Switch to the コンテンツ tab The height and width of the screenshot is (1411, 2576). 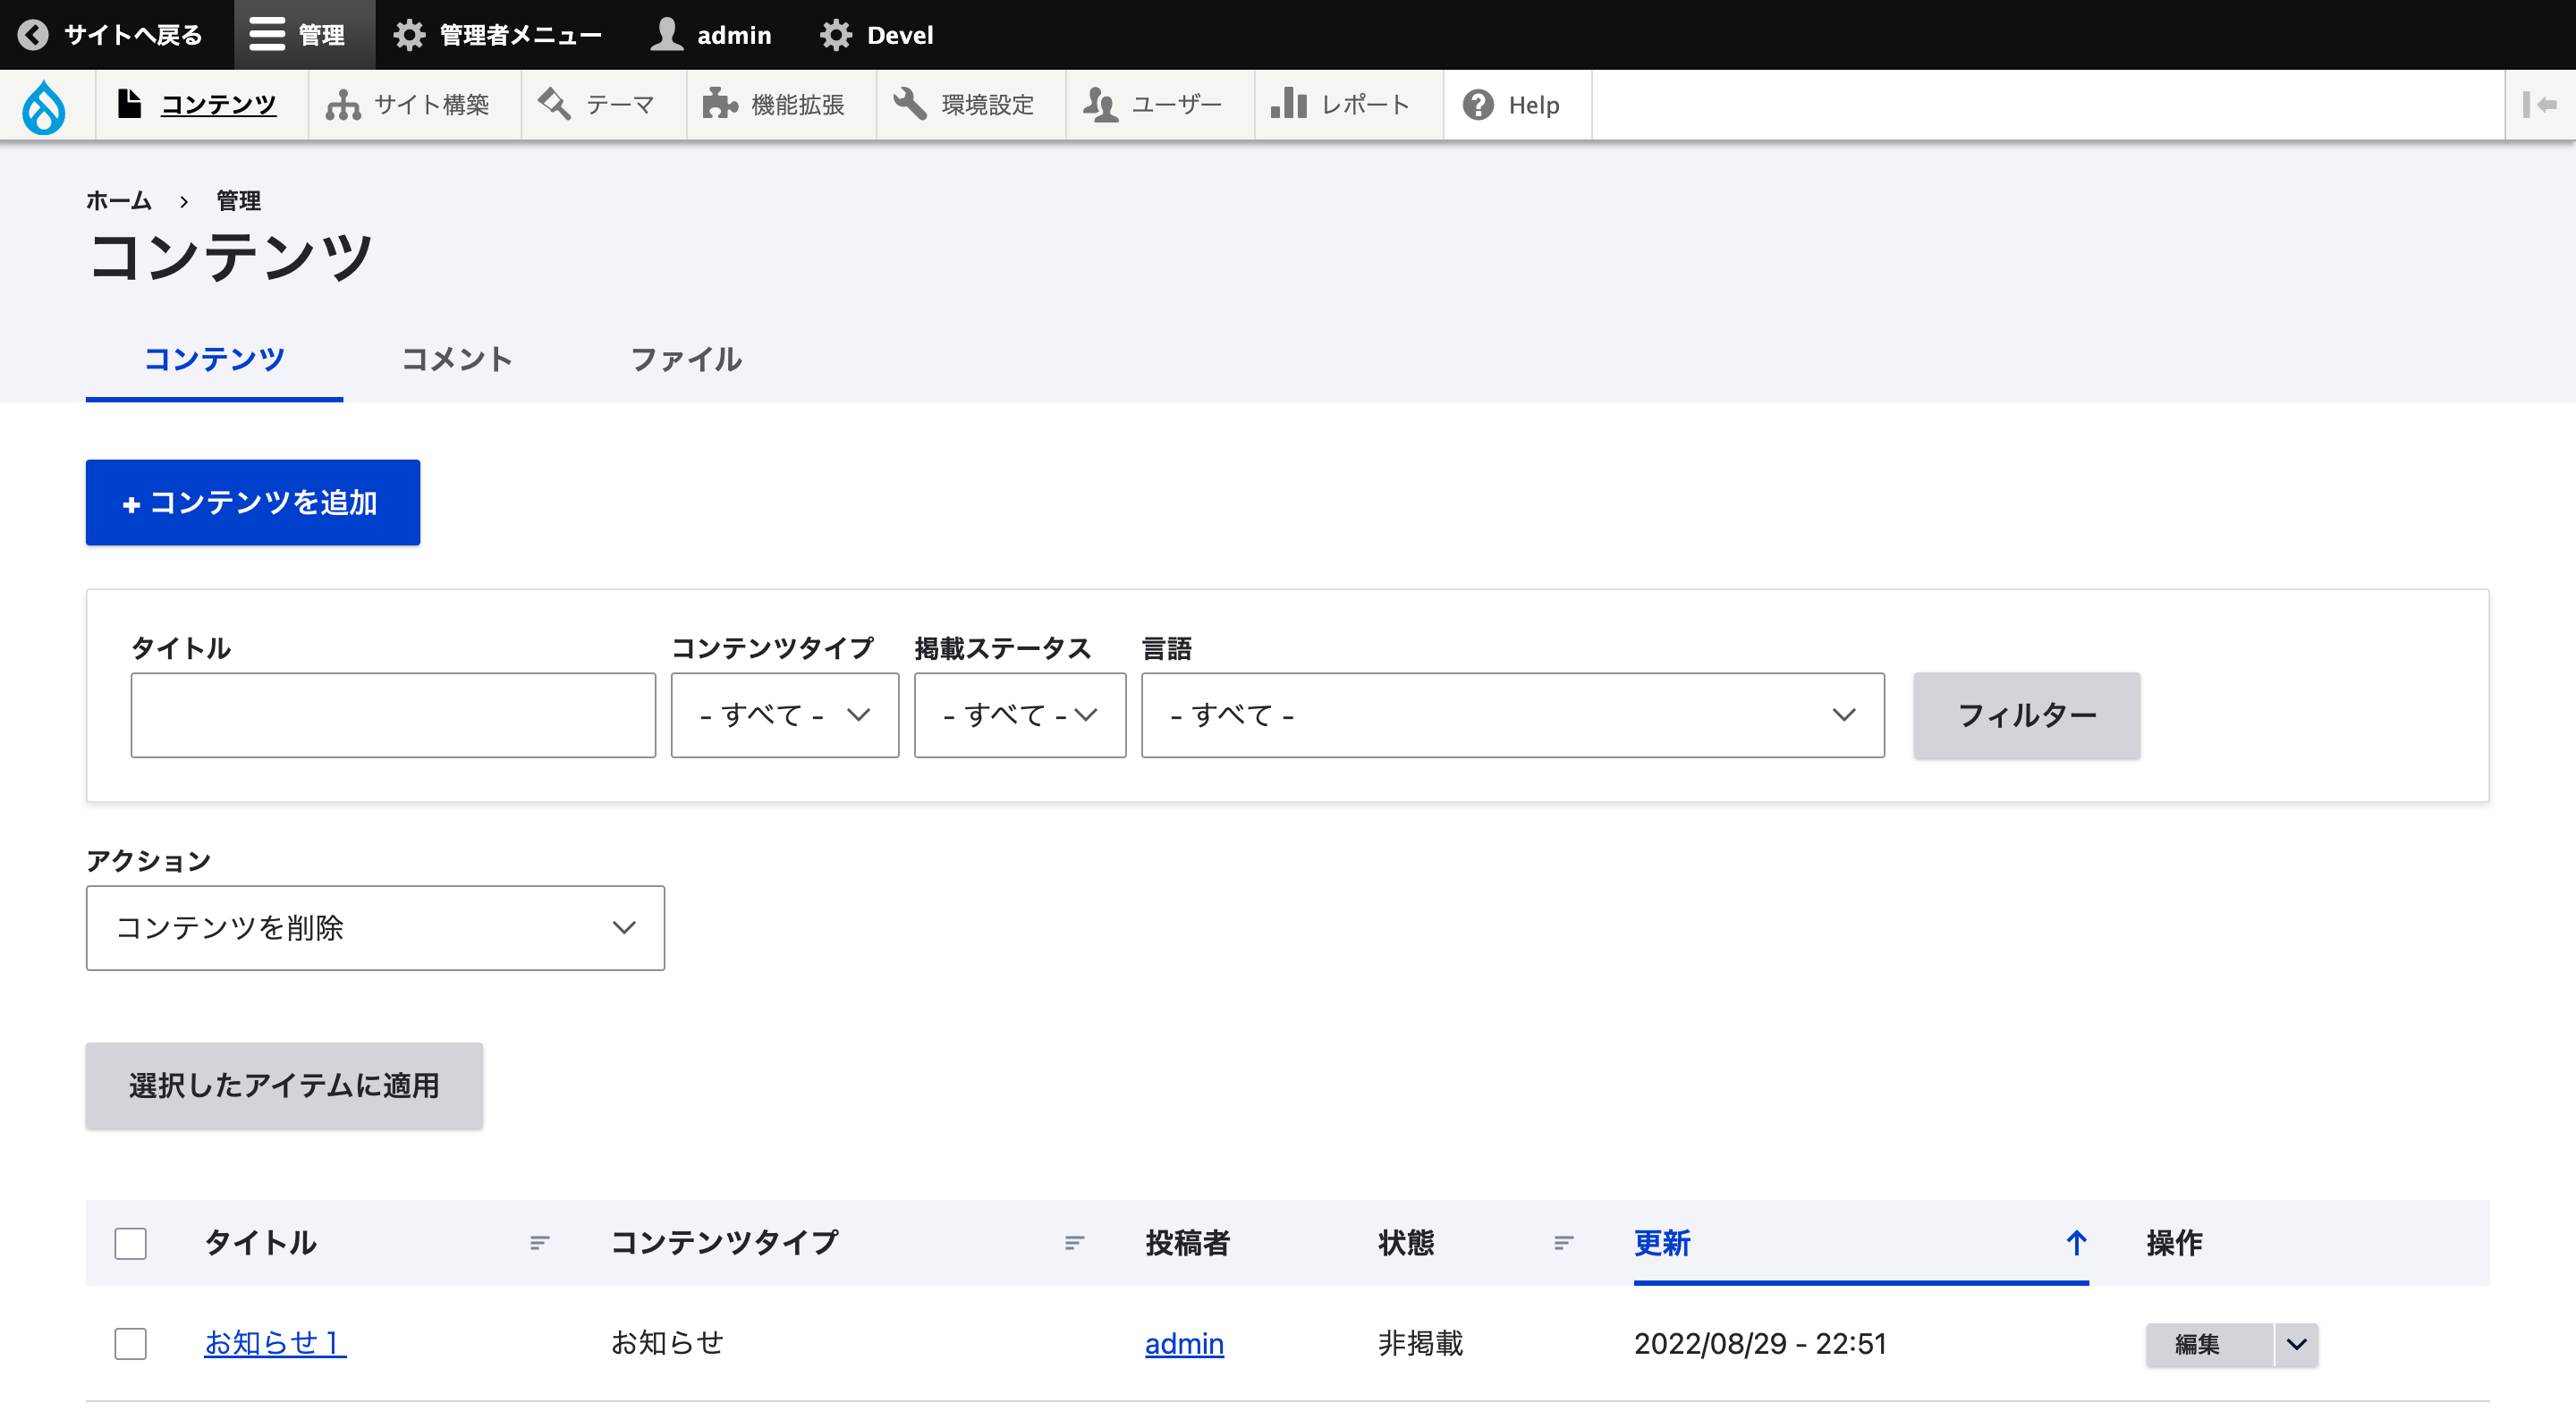click(214, 359)
